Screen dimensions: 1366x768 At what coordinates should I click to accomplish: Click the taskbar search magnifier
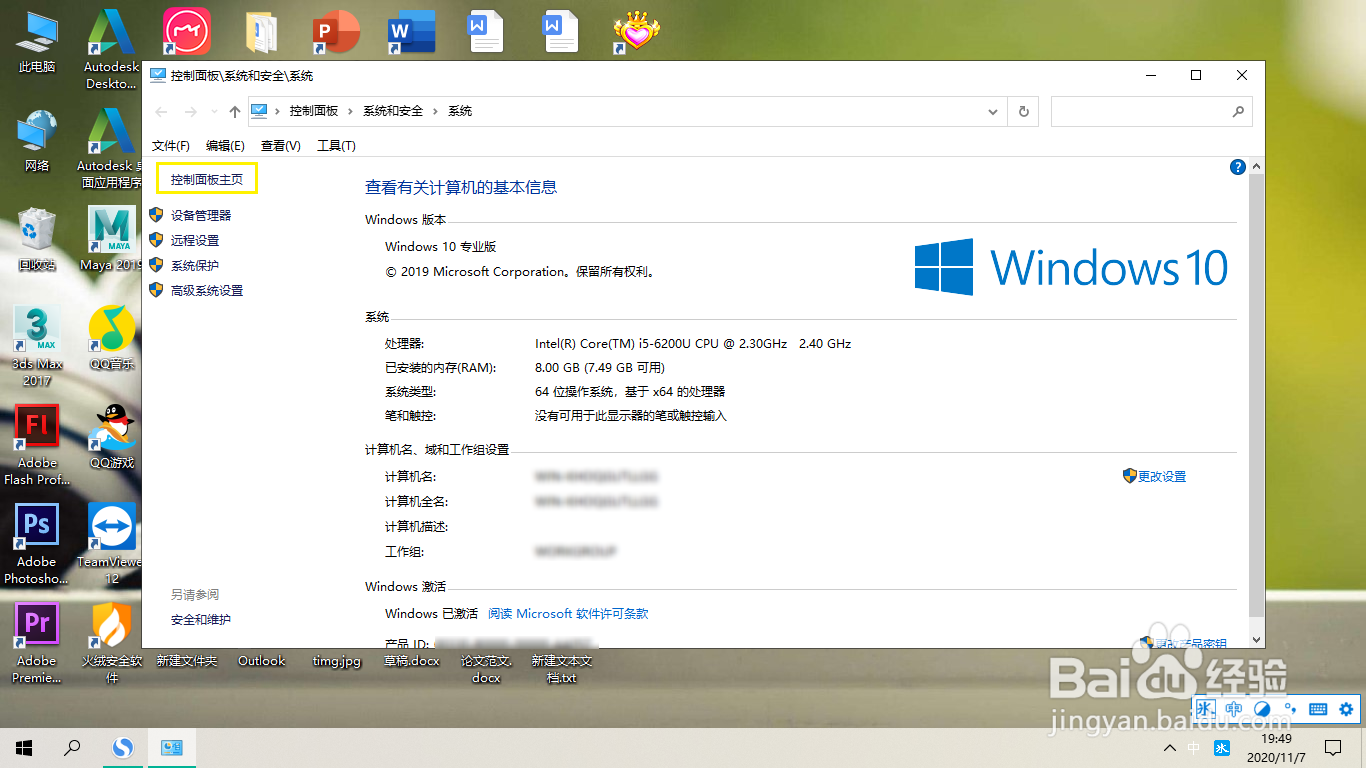(72, 748)
